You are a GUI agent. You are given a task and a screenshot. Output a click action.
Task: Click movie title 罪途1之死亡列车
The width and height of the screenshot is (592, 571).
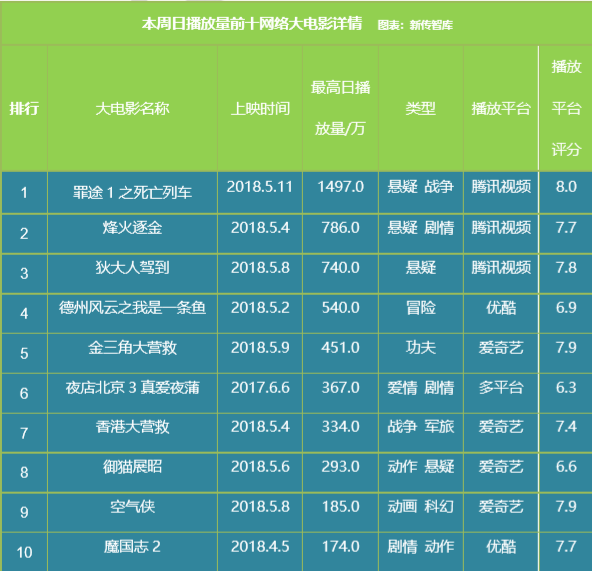point(132,193)
